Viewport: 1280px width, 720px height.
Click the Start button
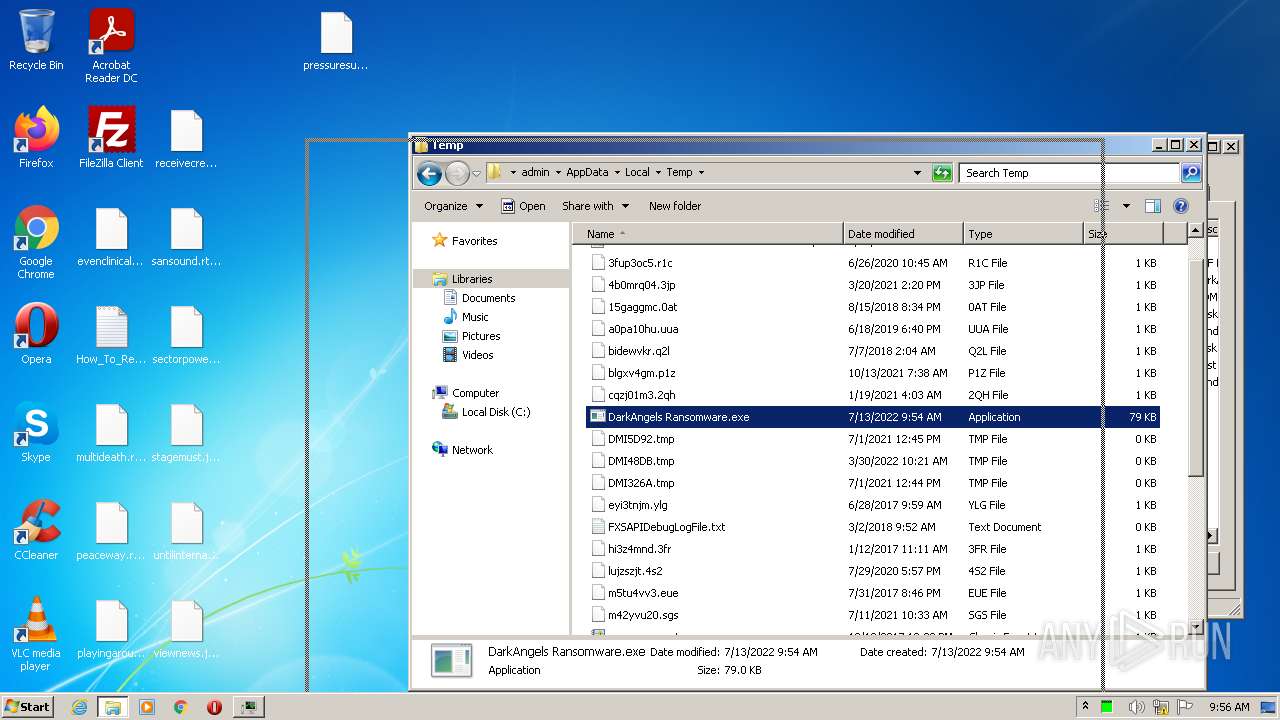click(27, 707)
